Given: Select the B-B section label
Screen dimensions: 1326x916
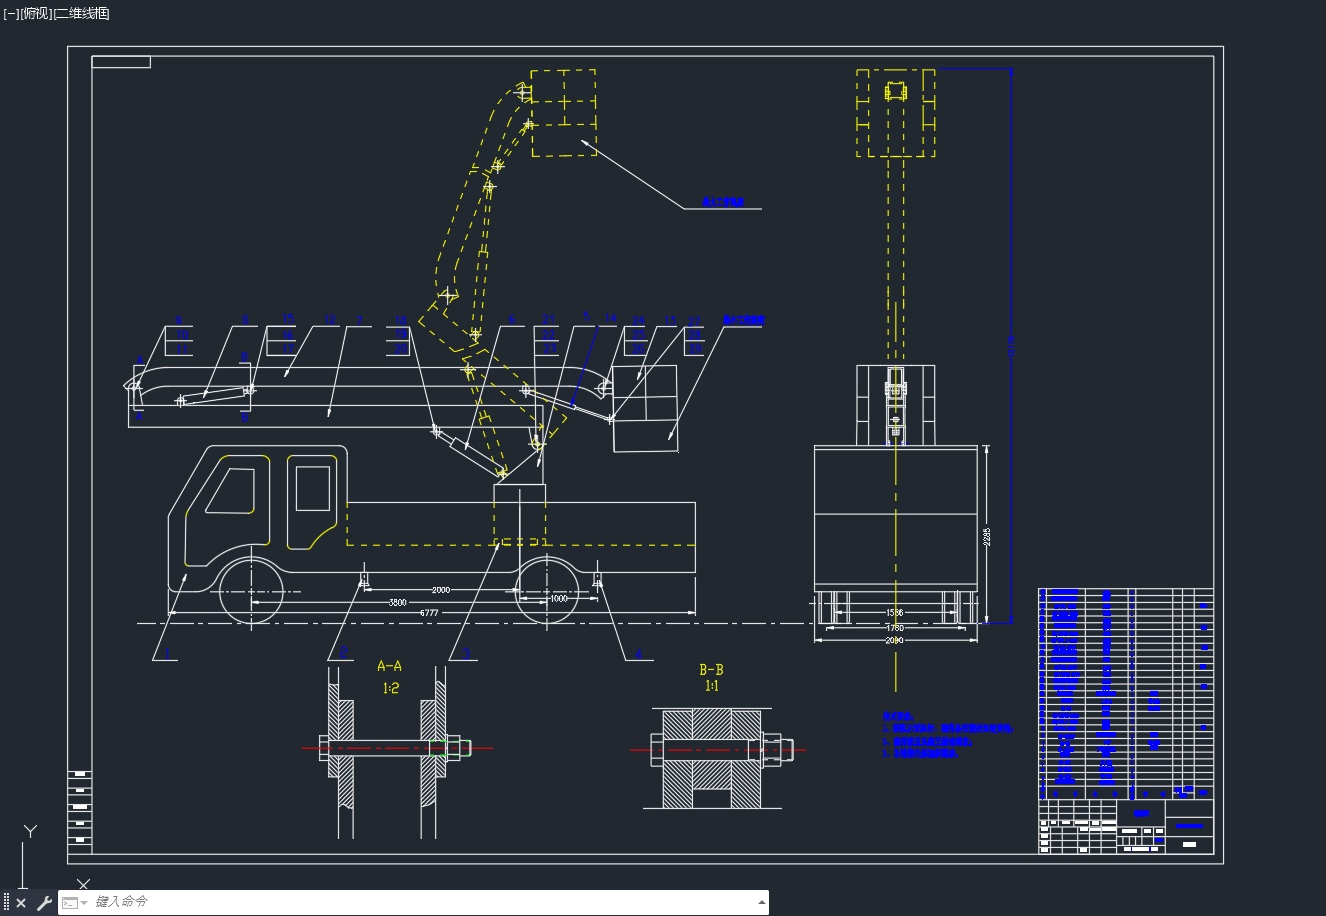Looking at the screenshot, I should [x=711, y=670].
